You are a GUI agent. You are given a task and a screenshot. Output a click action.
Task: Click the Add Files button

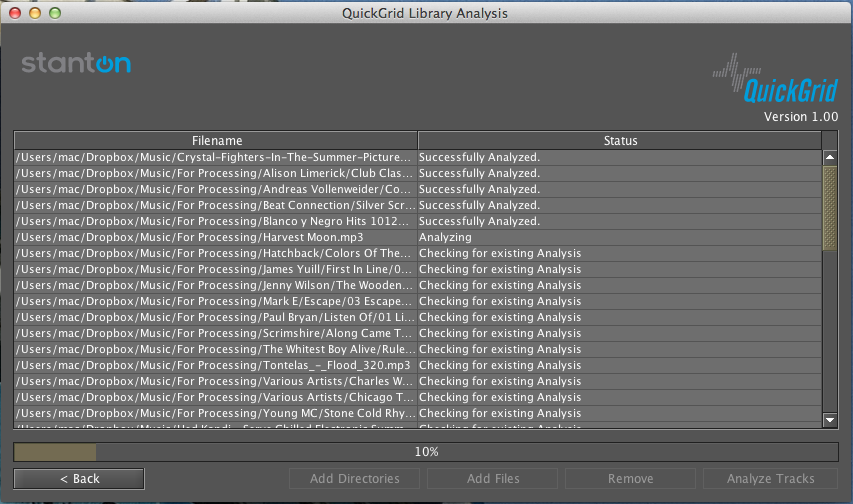(493, 479)
